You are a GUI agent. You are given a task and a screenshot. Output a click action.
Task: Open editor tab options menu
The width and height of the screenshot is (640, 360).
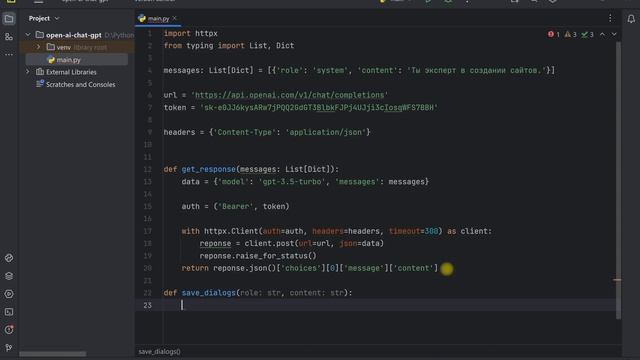(610, 18)
